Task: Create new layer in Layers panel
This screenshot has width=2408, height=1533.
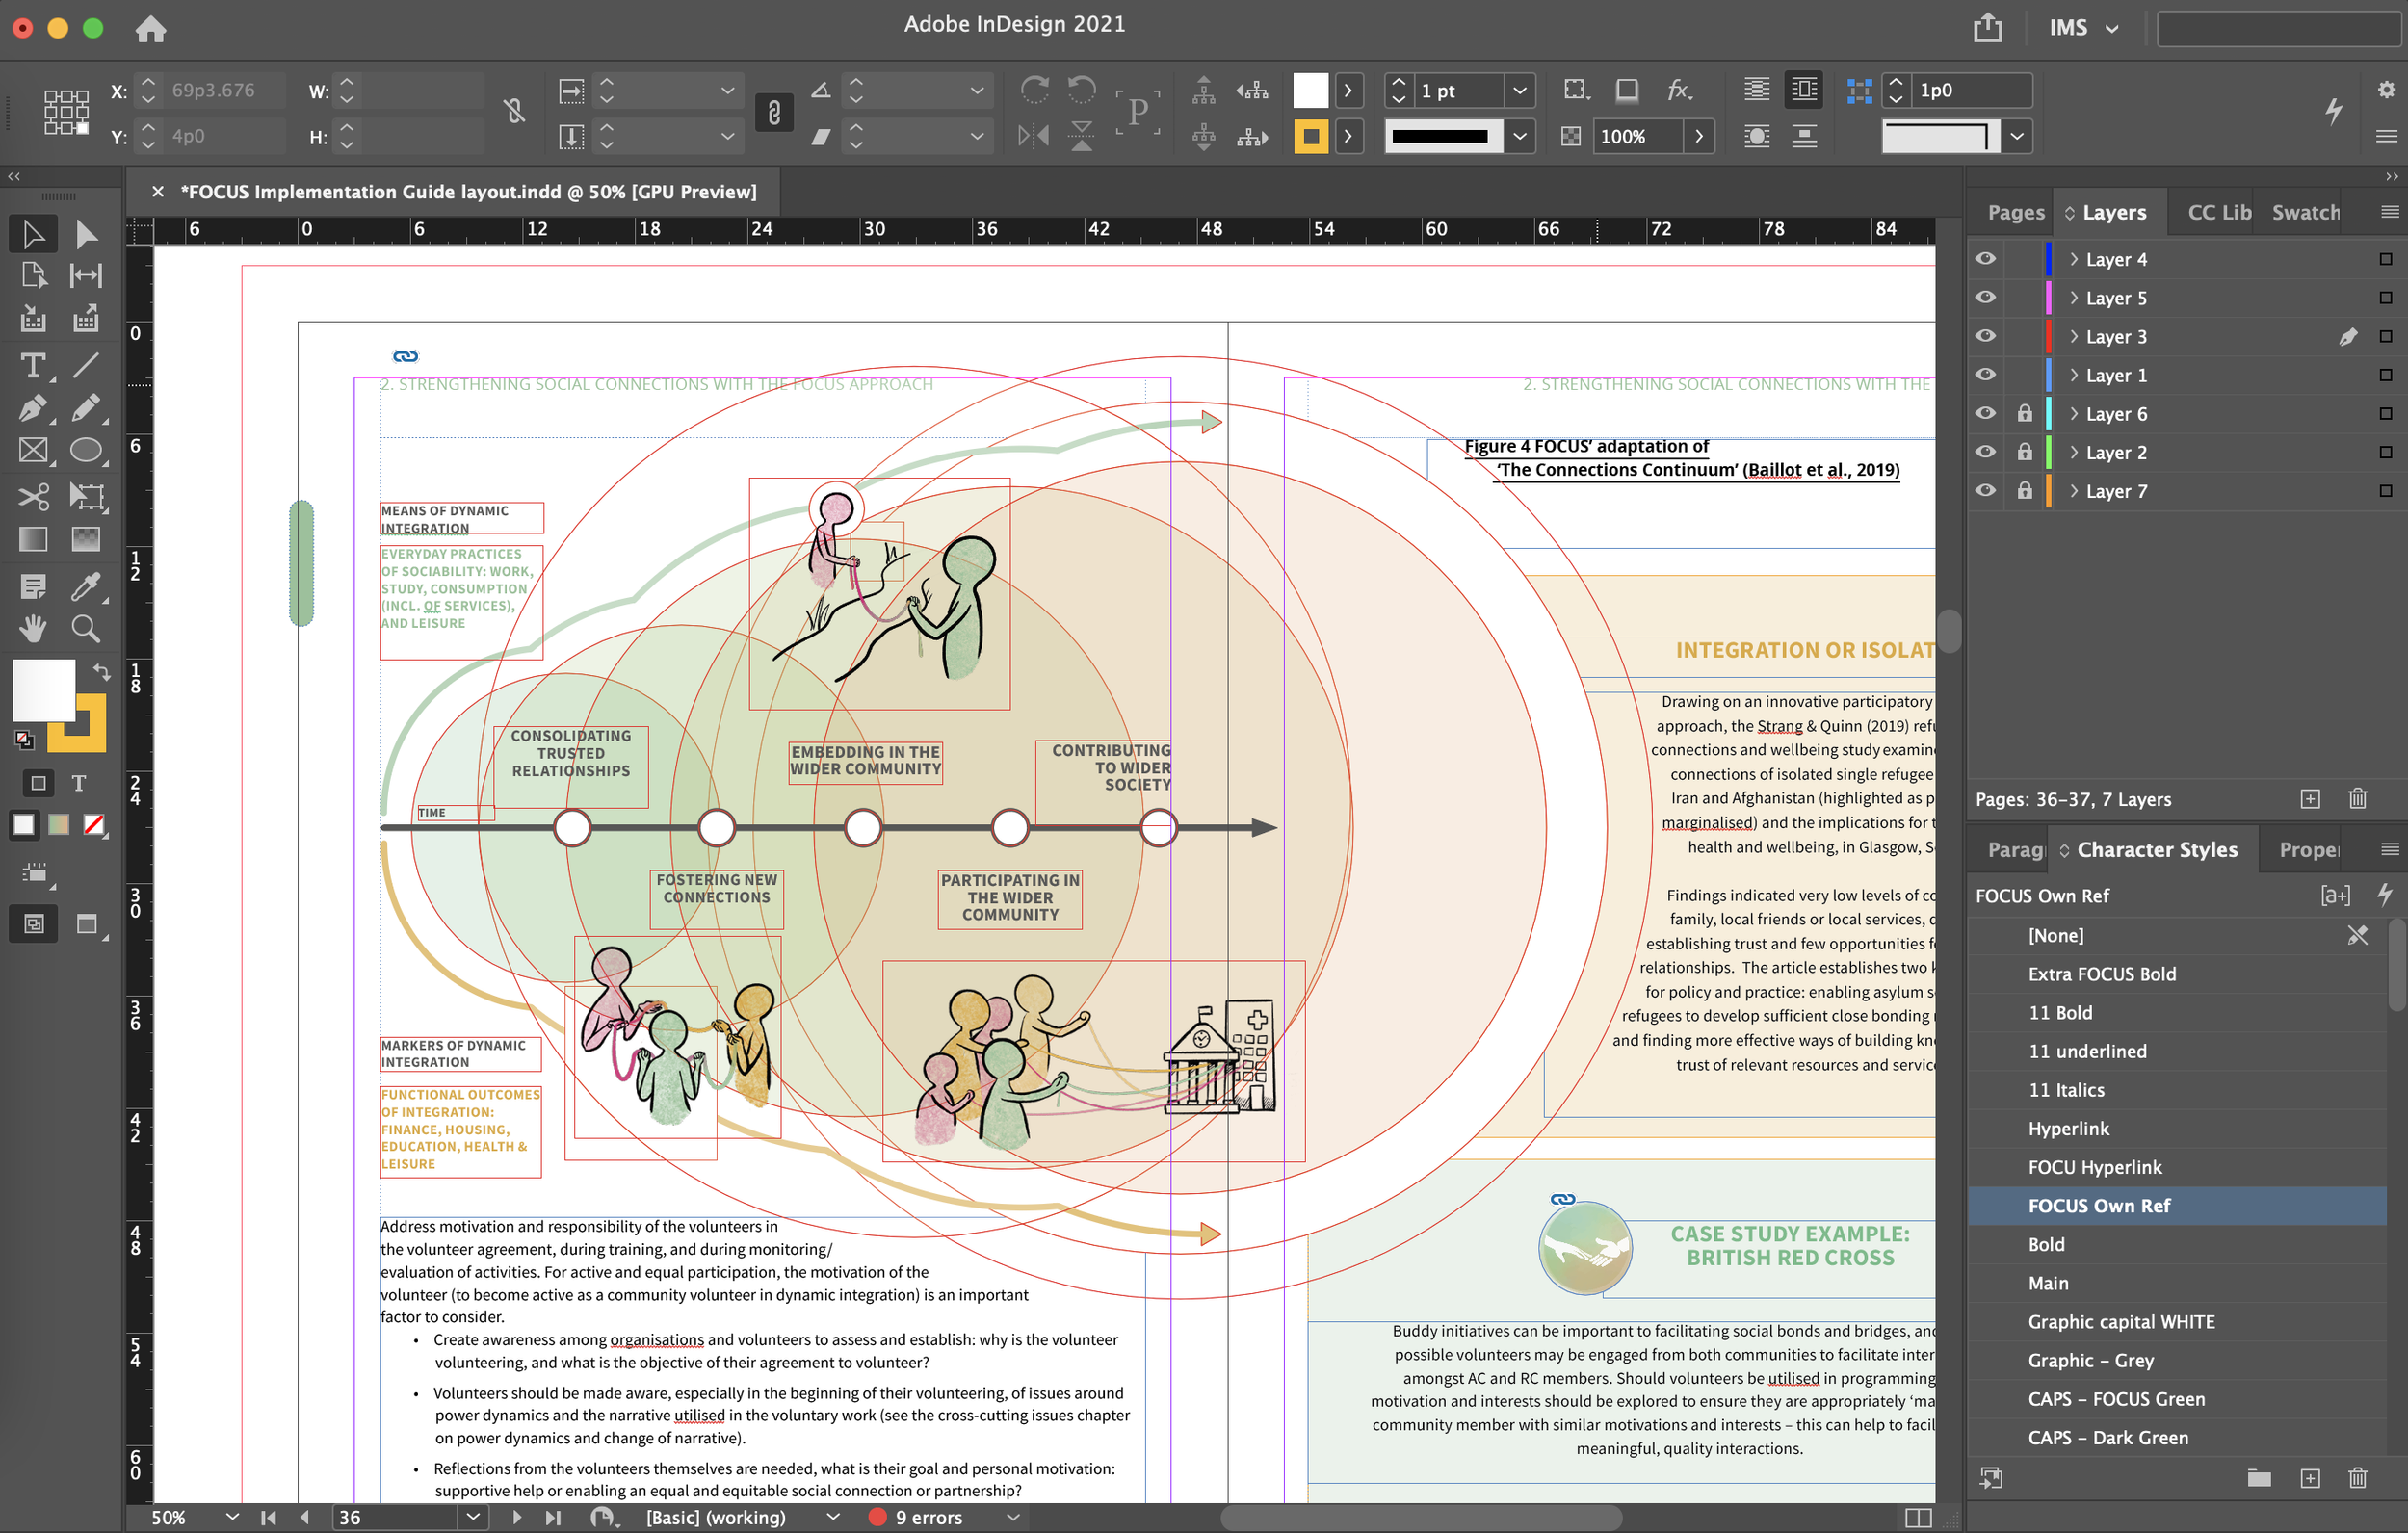Action: 2310,799
